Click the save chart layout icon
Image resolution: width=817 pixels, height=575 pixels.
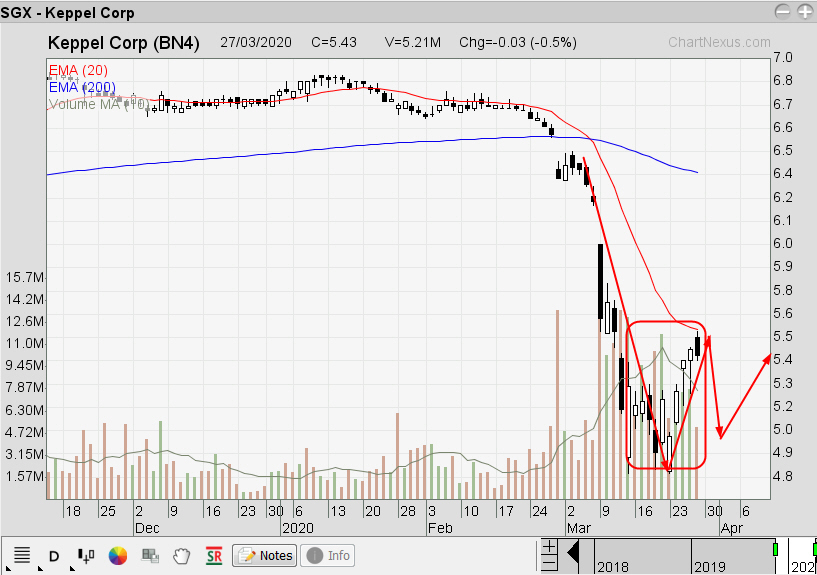click(150, 556)
